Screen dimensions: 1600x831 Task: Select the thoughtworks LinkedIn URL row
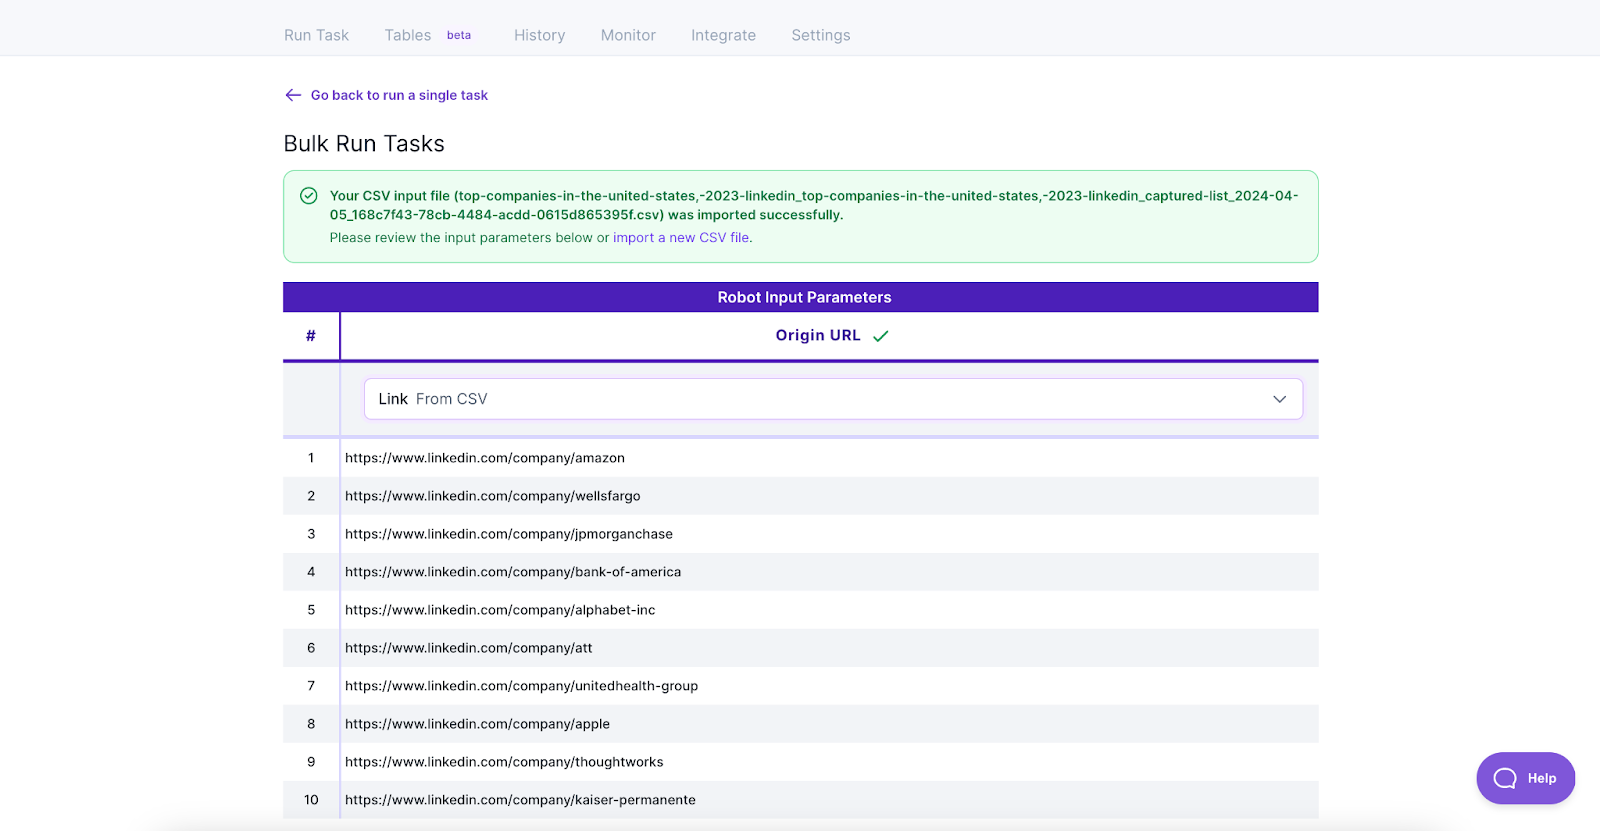pos(801,762)
